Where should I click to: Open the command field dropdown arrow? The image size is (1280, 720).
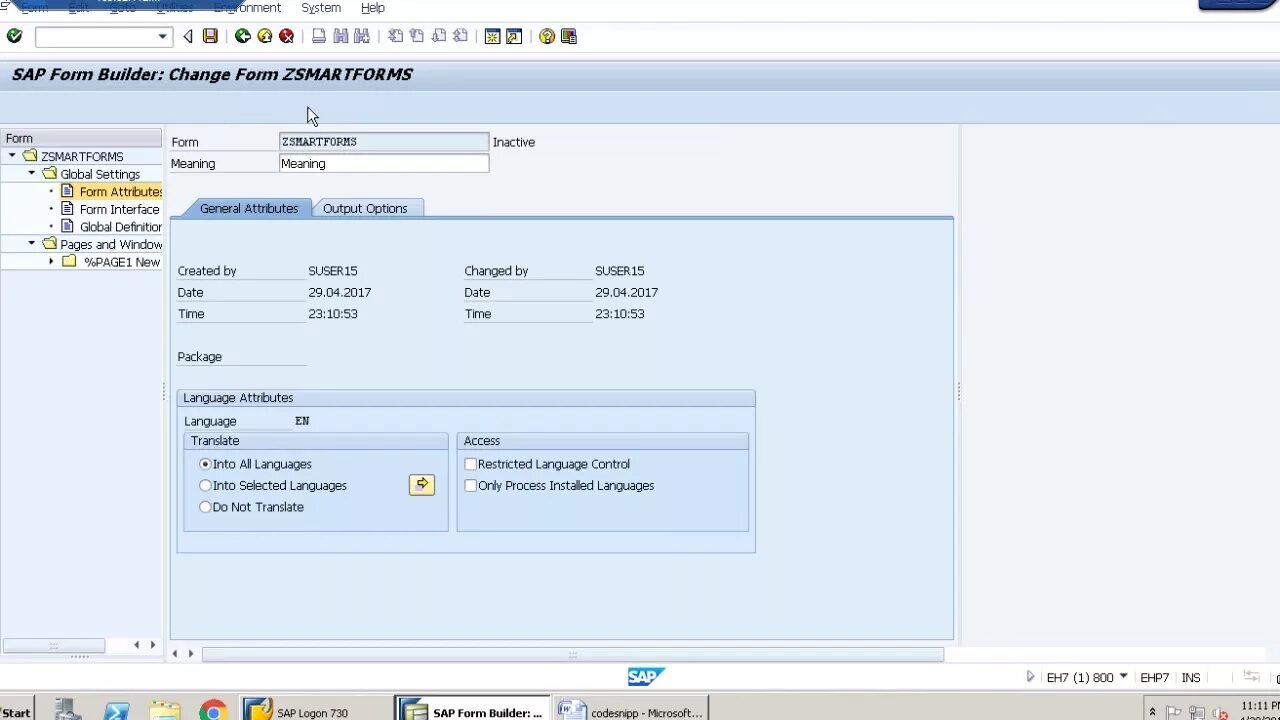pos(162,37)
